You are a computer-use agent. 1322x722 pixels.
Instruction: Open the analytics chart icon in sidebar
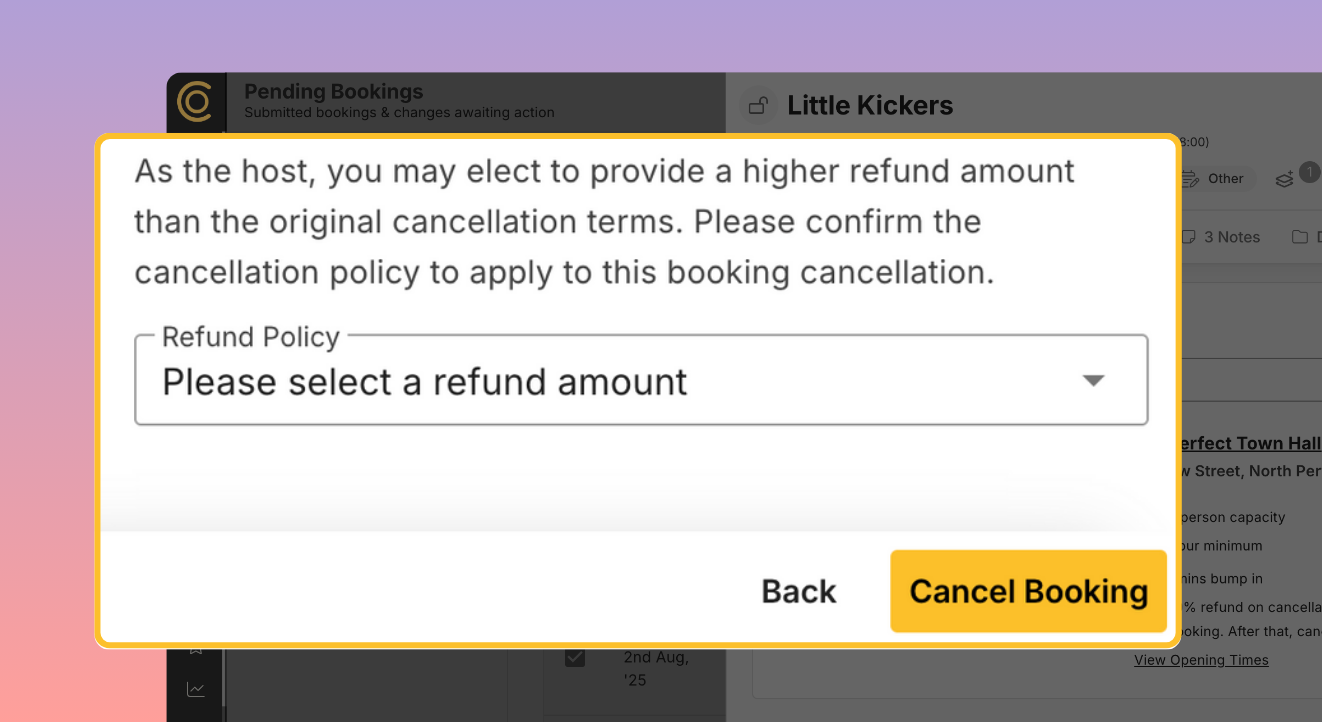click(x=196, y=689)
